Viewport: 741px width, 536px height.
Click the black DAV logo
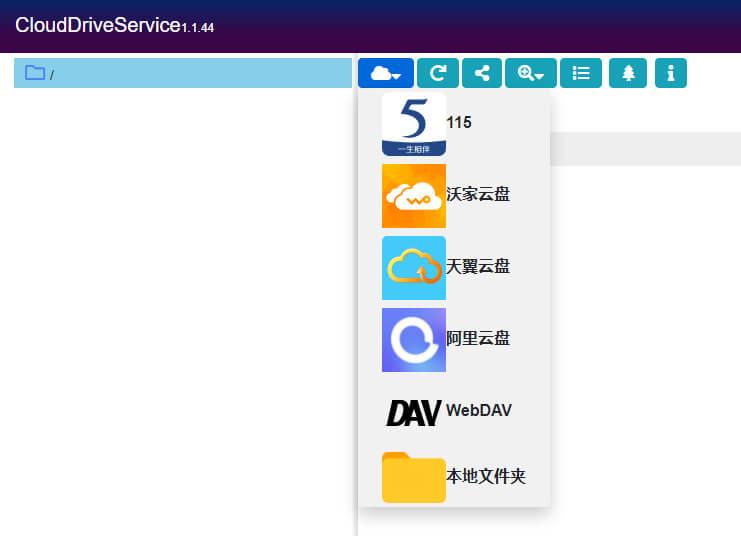tap(413, 411)
